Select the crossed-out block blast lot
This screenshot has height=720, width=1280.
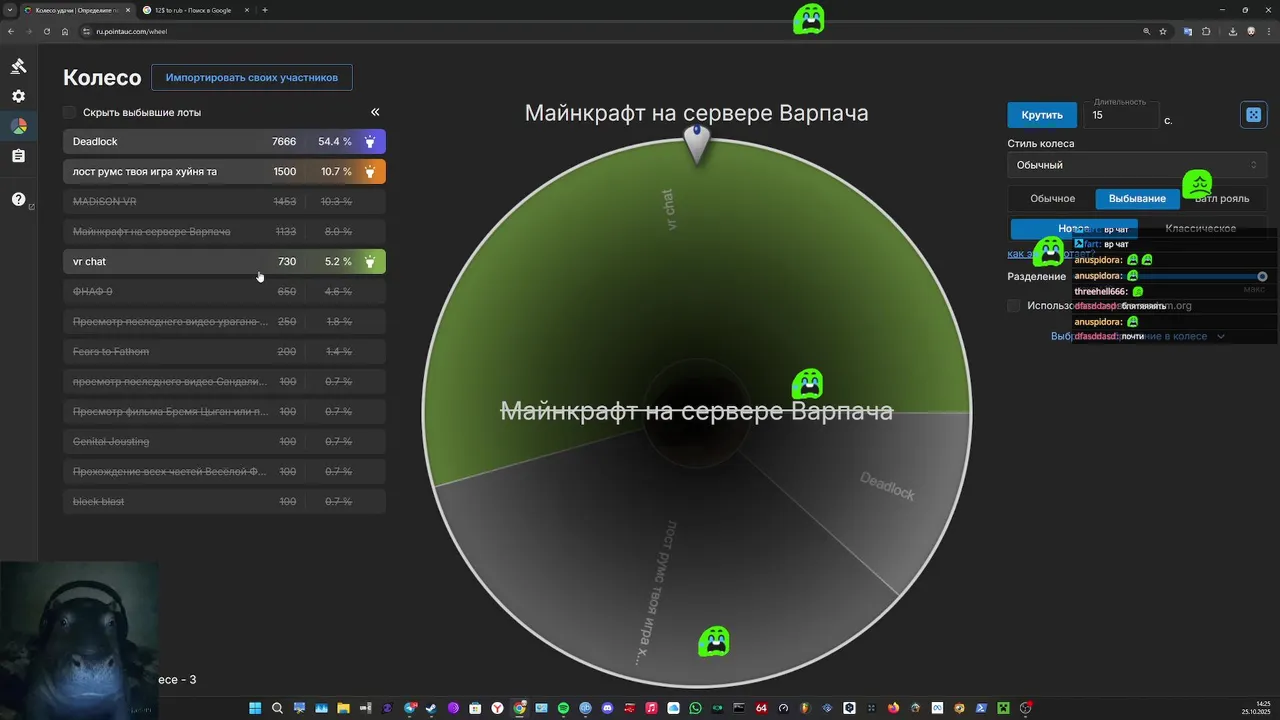click(x=224, y=502)
